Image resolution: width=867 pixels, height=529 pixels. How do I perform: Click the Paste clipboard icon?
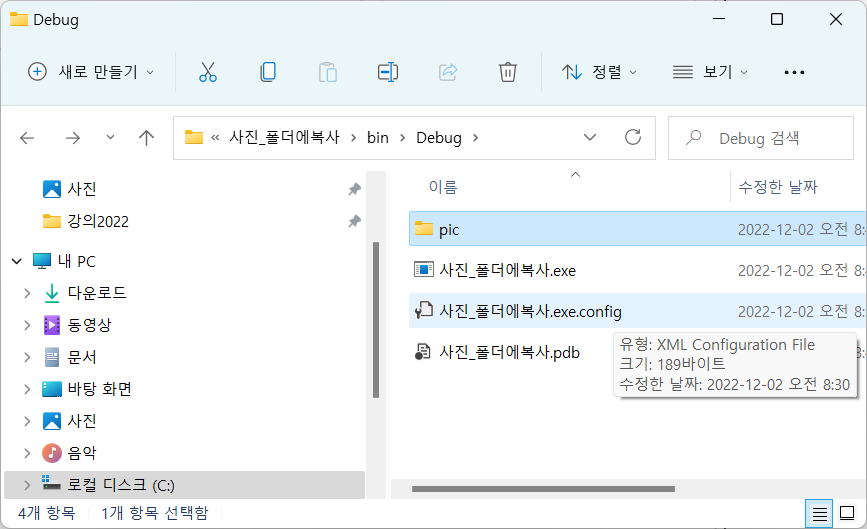click(328, 72)
